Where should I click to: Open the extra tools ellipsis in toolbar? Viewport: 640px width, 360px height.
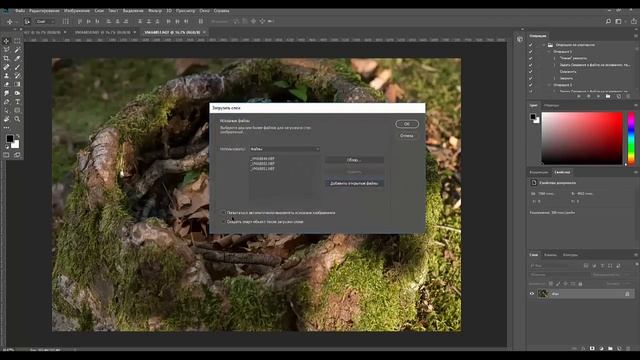tap(6, 127)
